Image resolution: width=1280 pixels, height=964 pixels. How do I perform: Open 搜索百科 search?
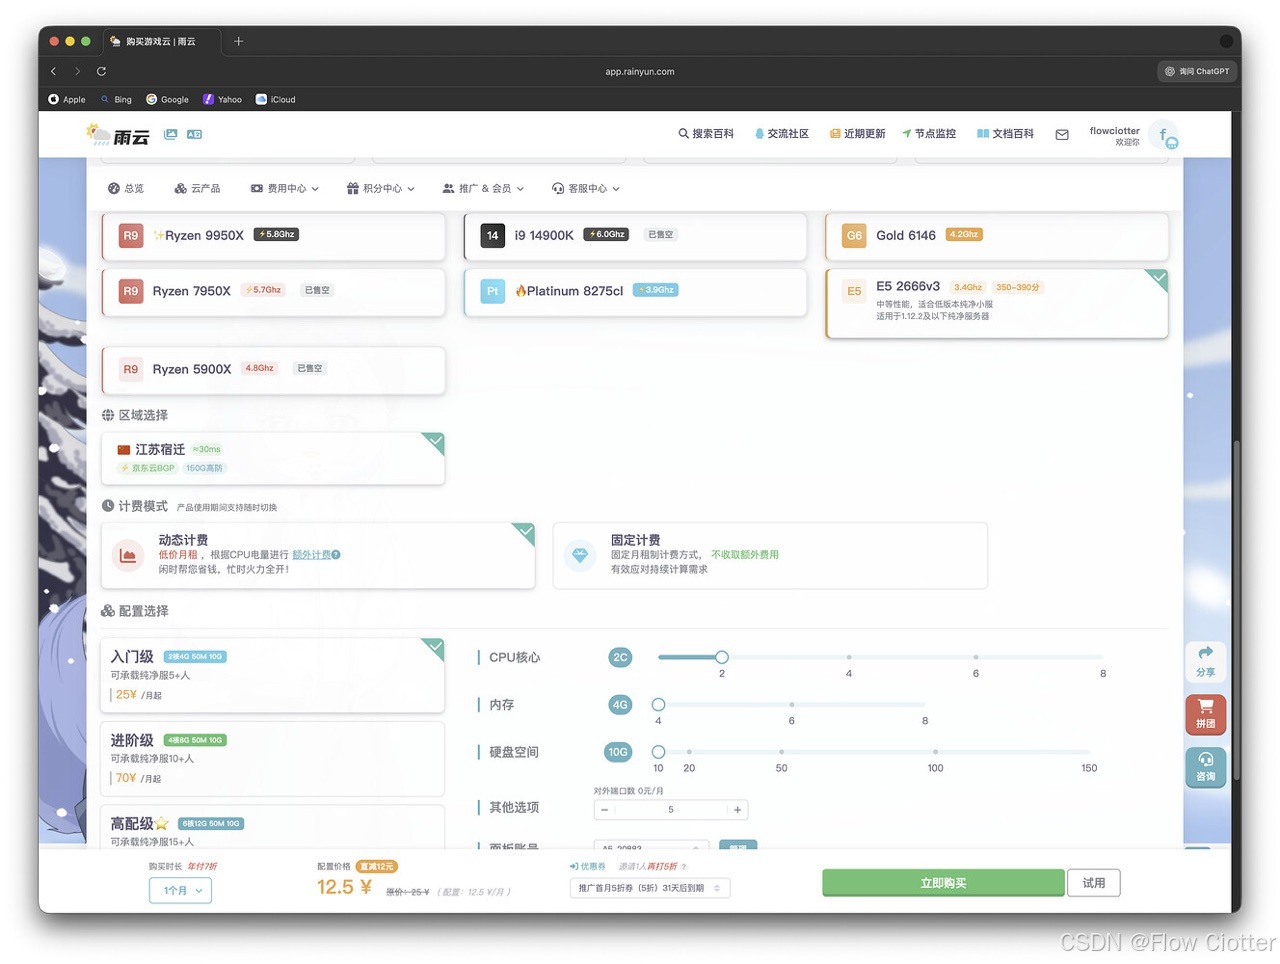point(706,134)
